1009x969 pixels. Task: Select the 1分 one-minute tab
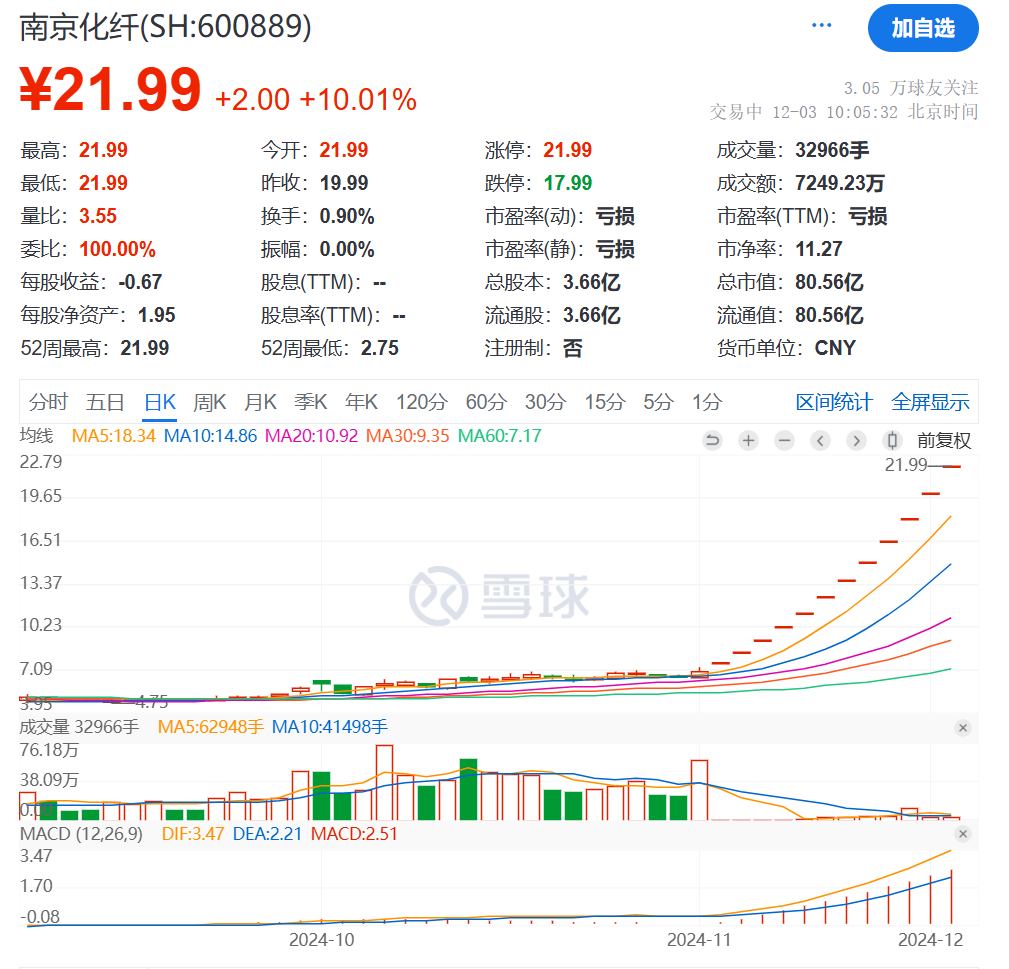tap(706, 402)
